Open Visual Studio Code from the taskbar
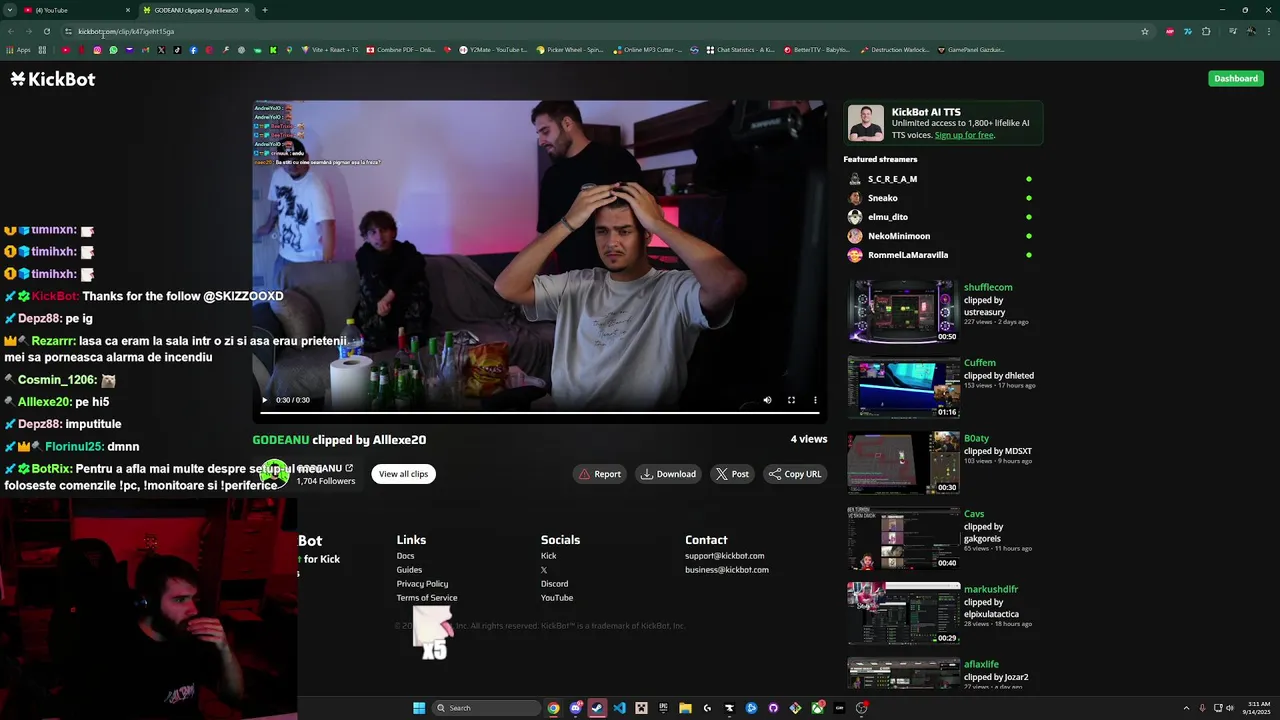 (619, 708)
